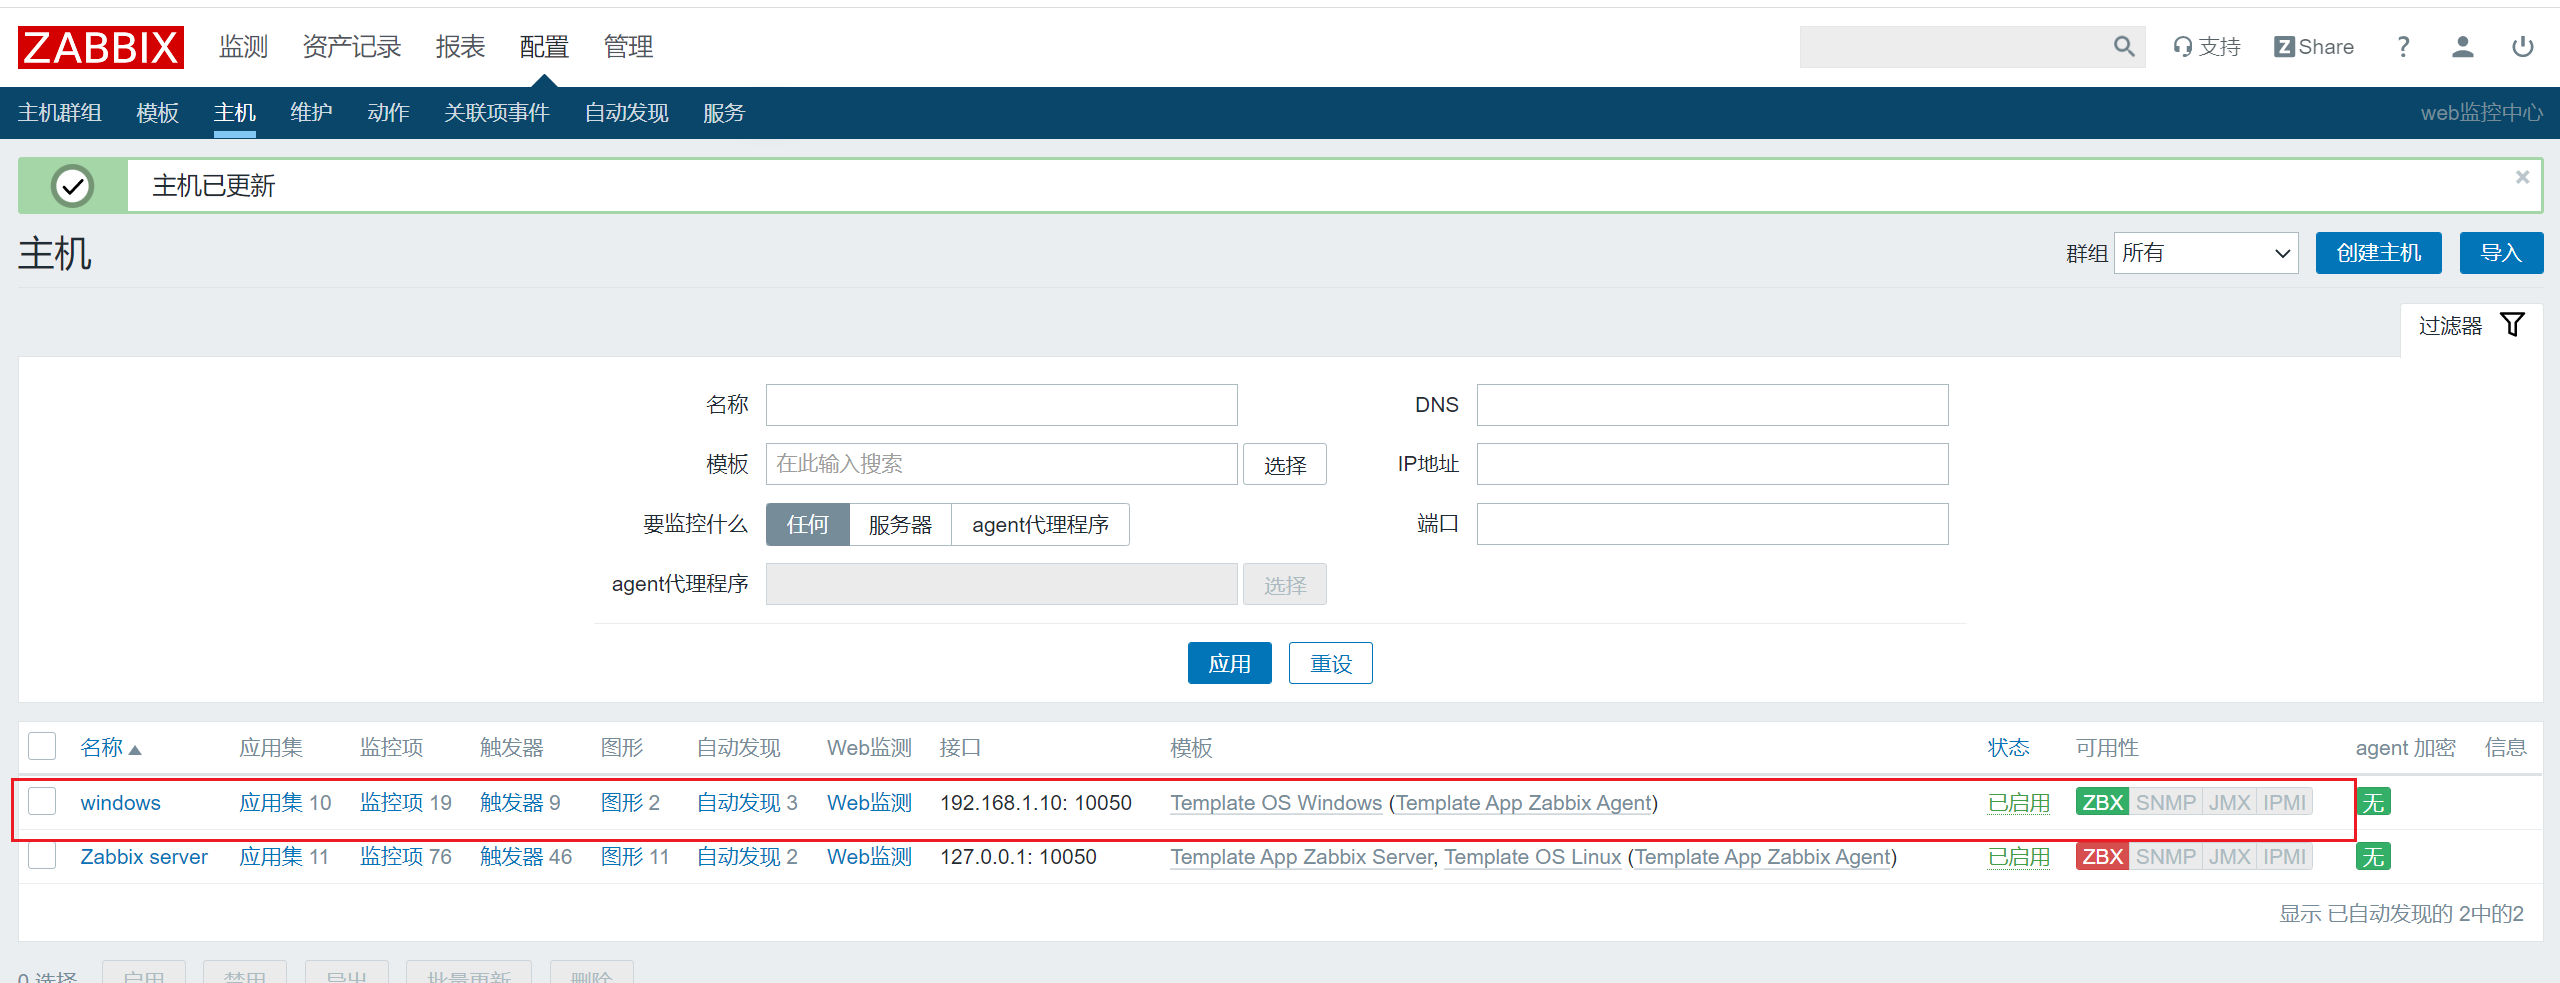Open the 配置 menu
This screenshot has width=2560, height=983.
544,47
